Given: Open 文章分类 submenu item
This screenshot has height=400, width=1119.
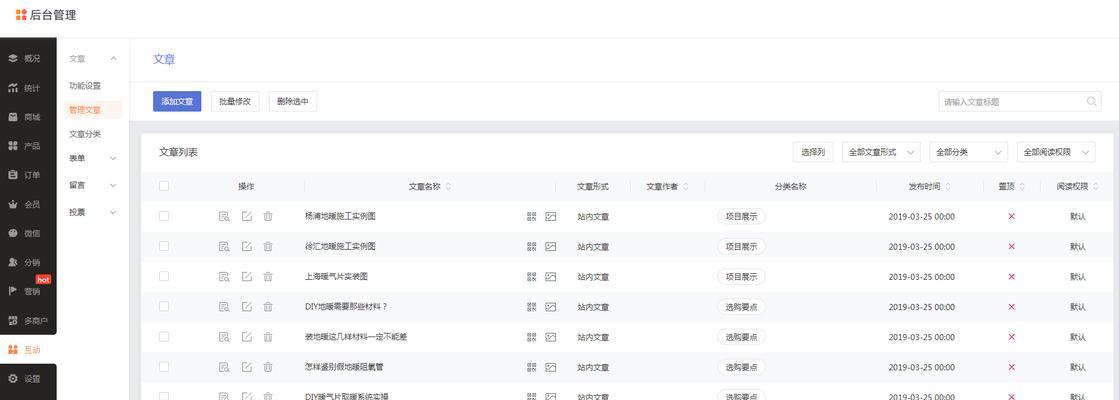Looking at the screenshot, I should (85, 134).
